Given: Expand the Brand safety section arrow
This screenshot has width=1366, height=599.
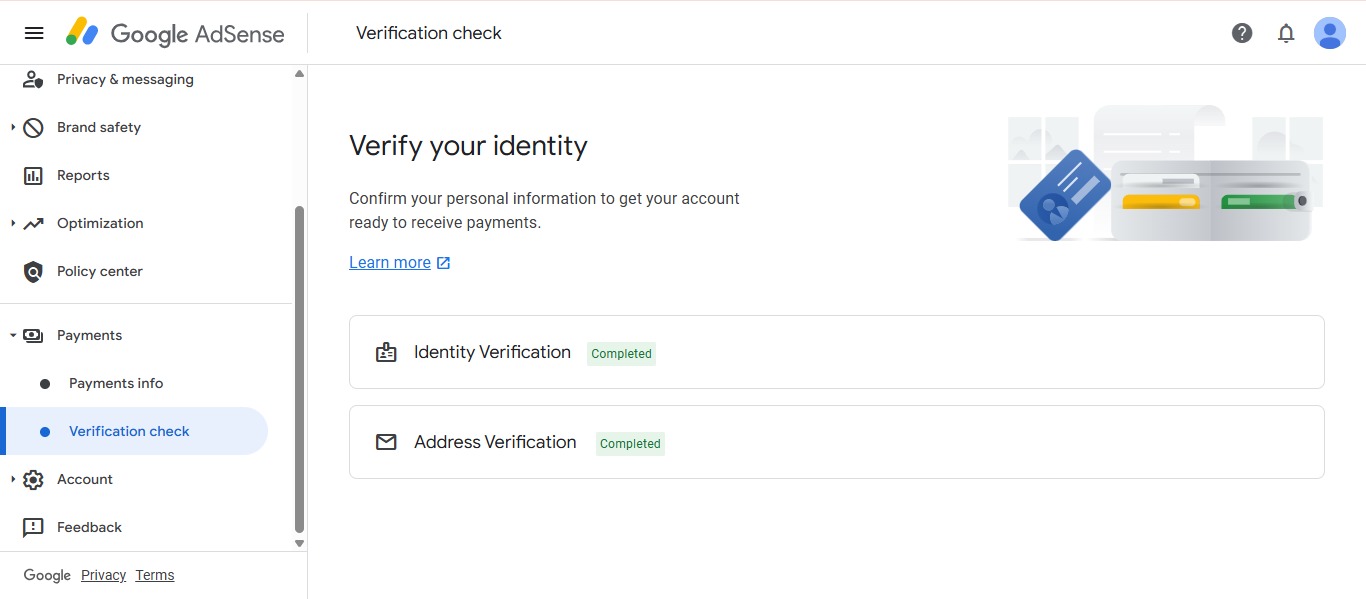Looking at the screenshot, I should (13, 127).
